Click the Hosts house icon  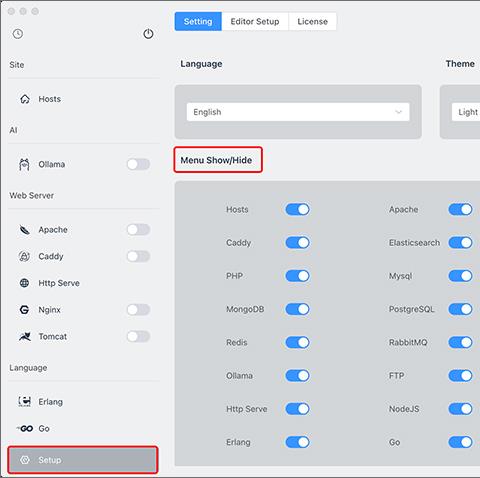pyautogui.click(x=25, y=99)
